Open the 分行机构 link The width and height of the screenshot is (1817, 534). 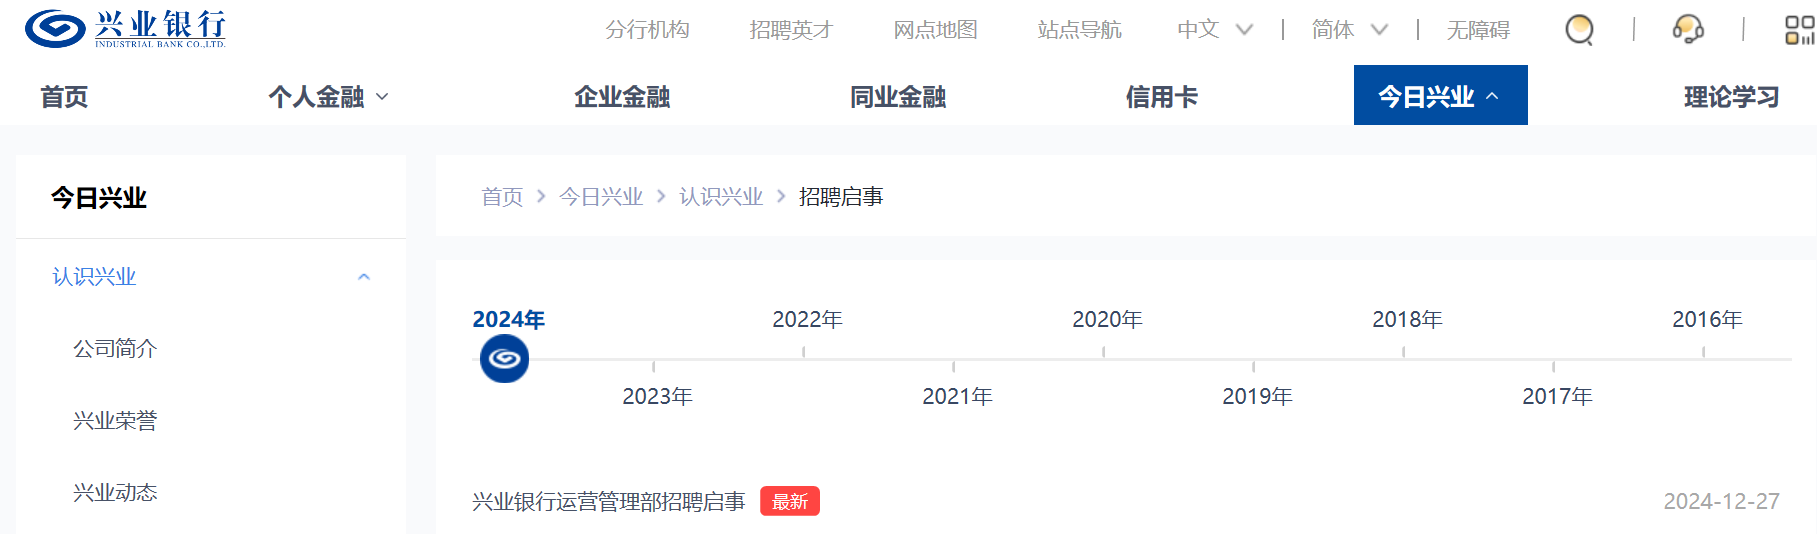tap(647, 30)
